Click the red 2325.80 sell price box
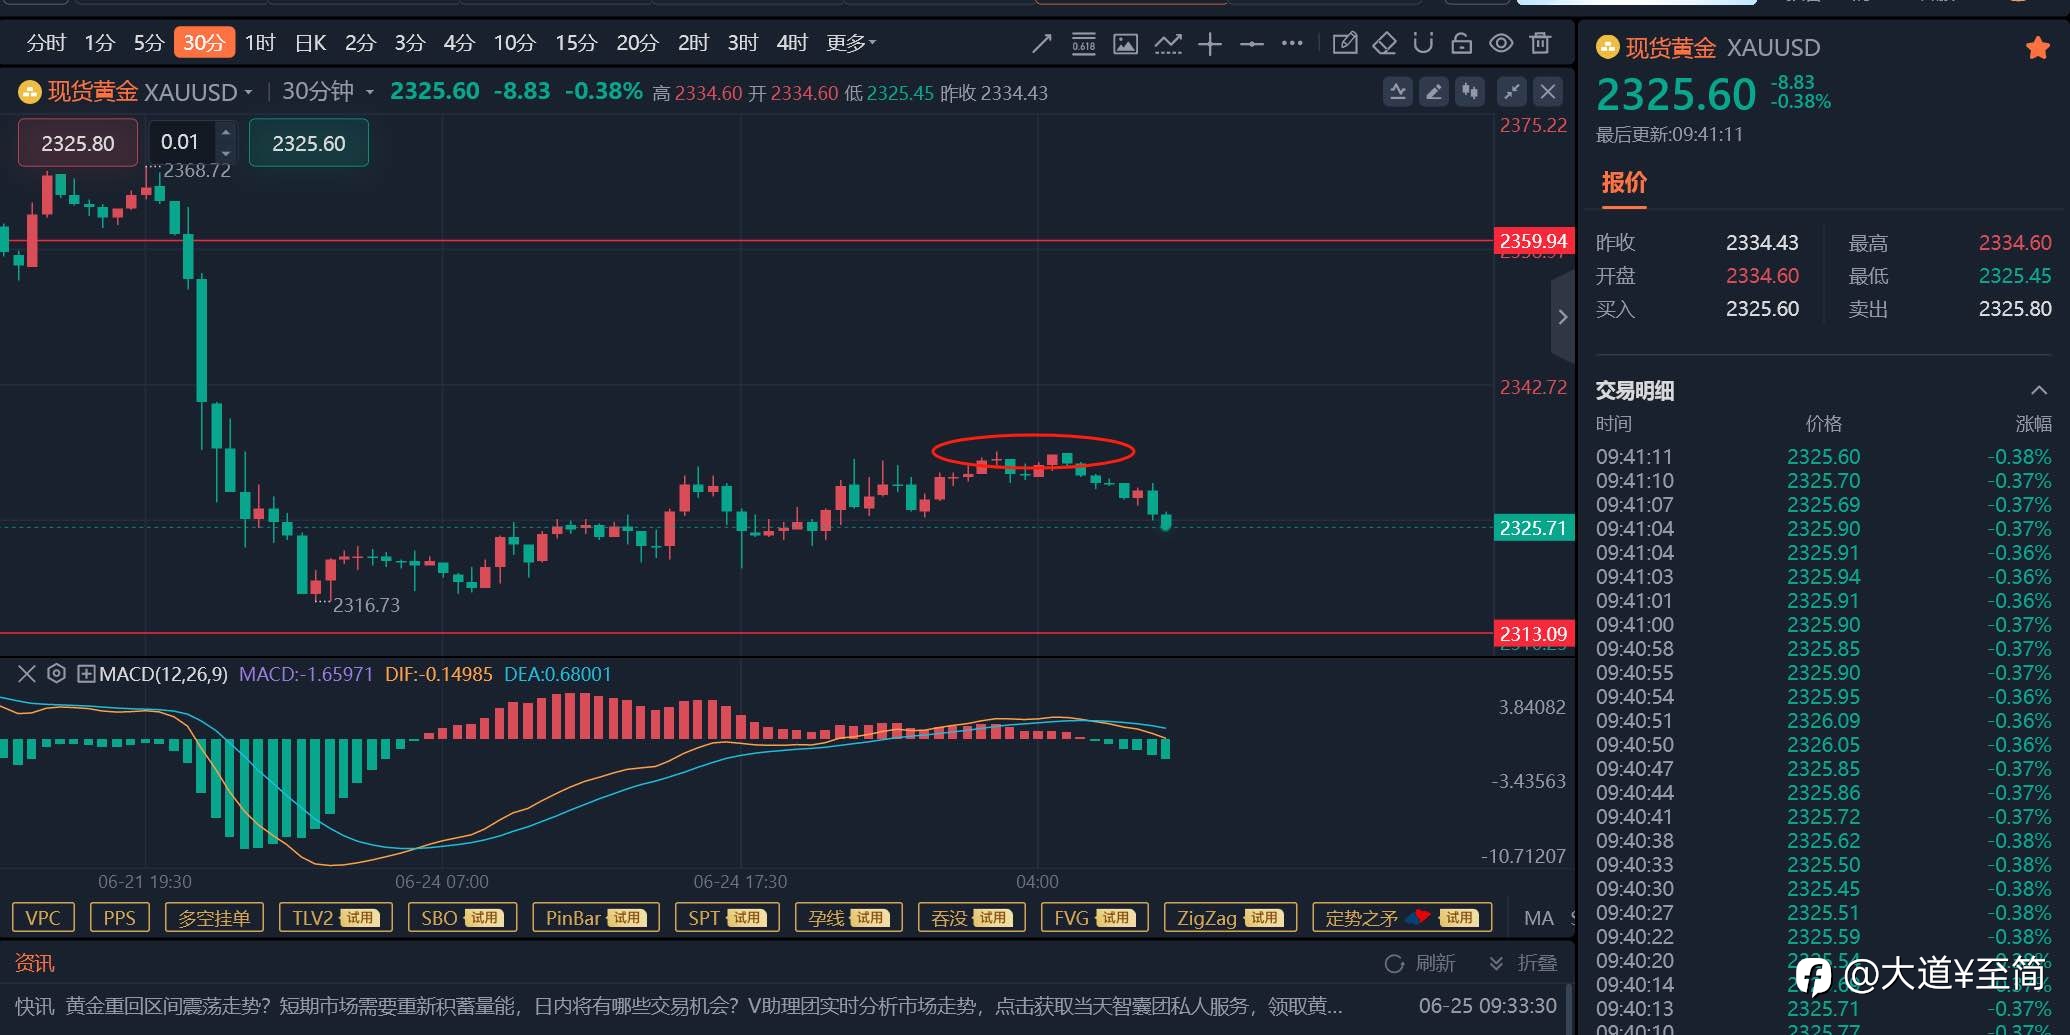Screen dimensions: 2070x1035 tap(78, 143)
